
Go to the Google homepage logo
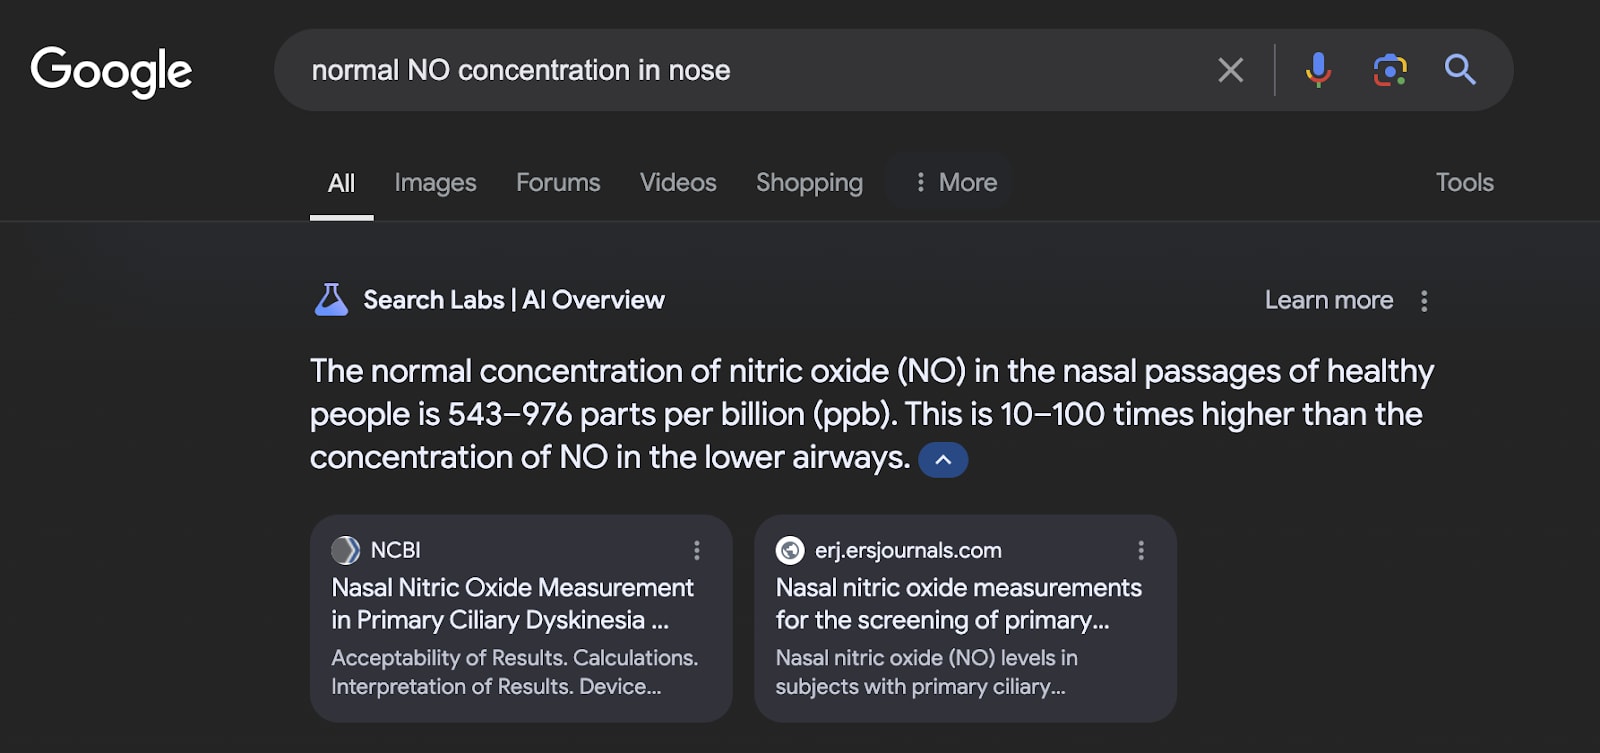click(x=111, y=71)
